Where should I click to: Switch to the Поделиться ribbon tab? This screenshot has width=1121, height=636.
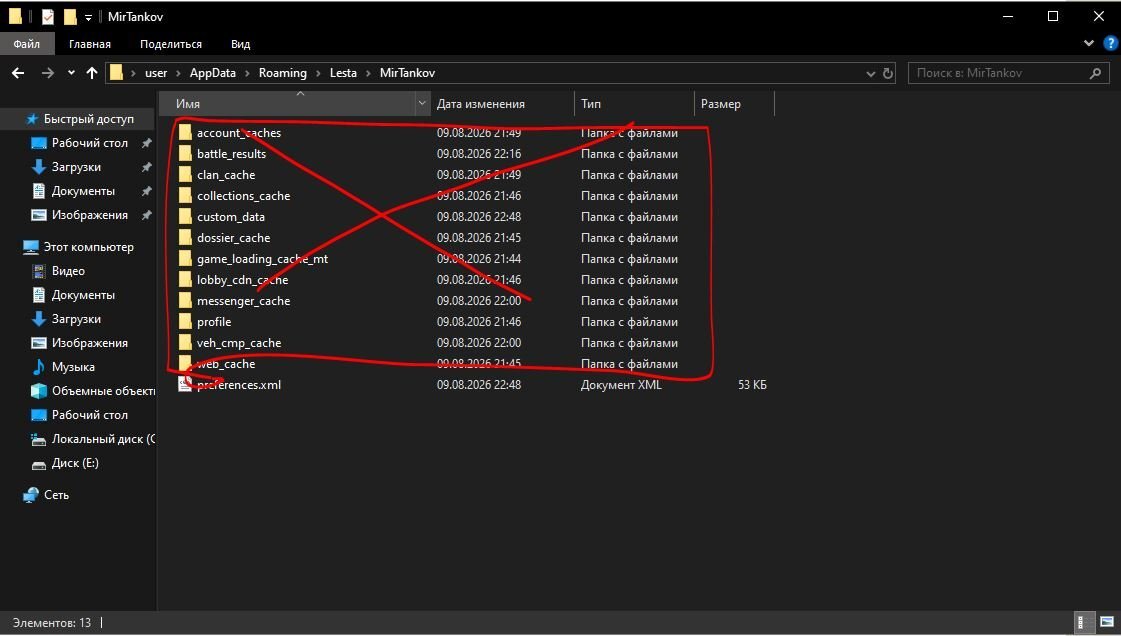(x=170, y=44)
